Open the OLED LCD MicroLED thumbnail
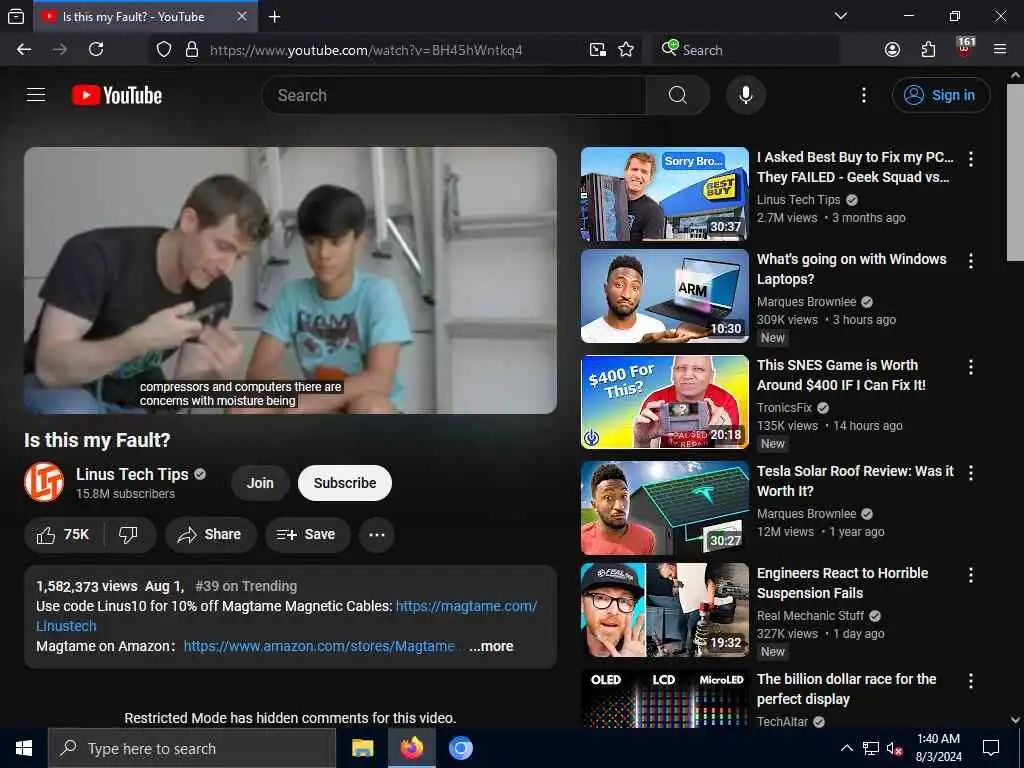 click(x=665, y=698)
